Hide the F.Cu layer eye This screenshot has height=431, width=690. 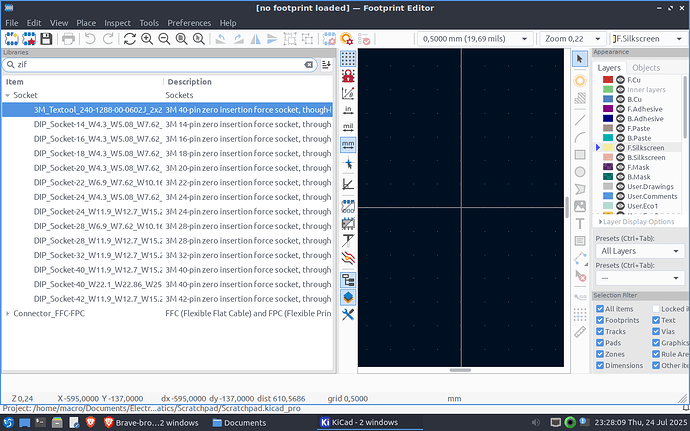(x=620, y=80)
